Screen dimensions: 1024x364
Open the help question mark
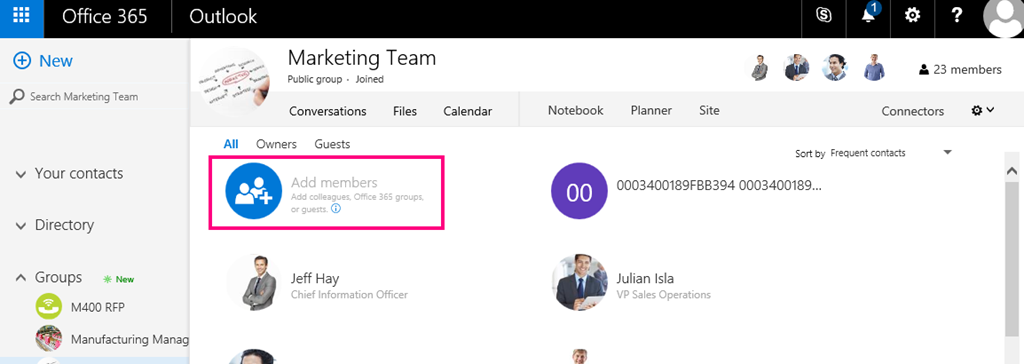tap(957, 16)
